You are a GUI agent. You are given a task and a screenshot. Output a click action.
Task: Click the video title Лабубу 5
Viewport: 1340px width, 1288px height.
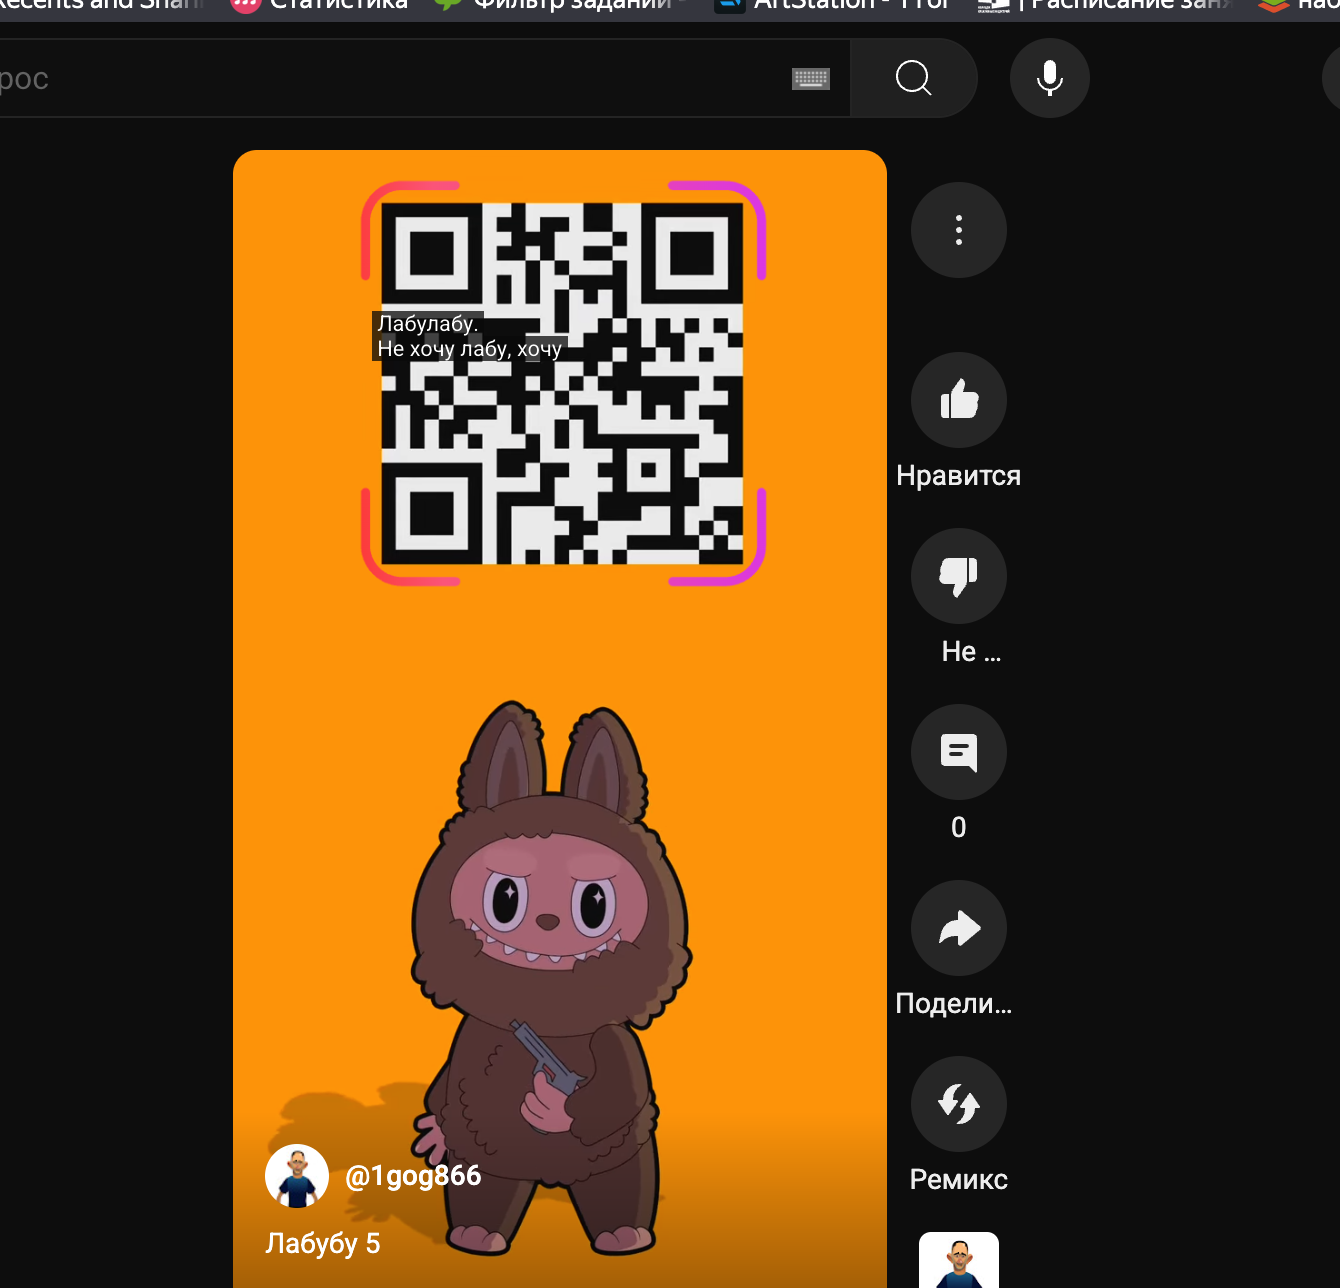click(x=323, y=1243)
